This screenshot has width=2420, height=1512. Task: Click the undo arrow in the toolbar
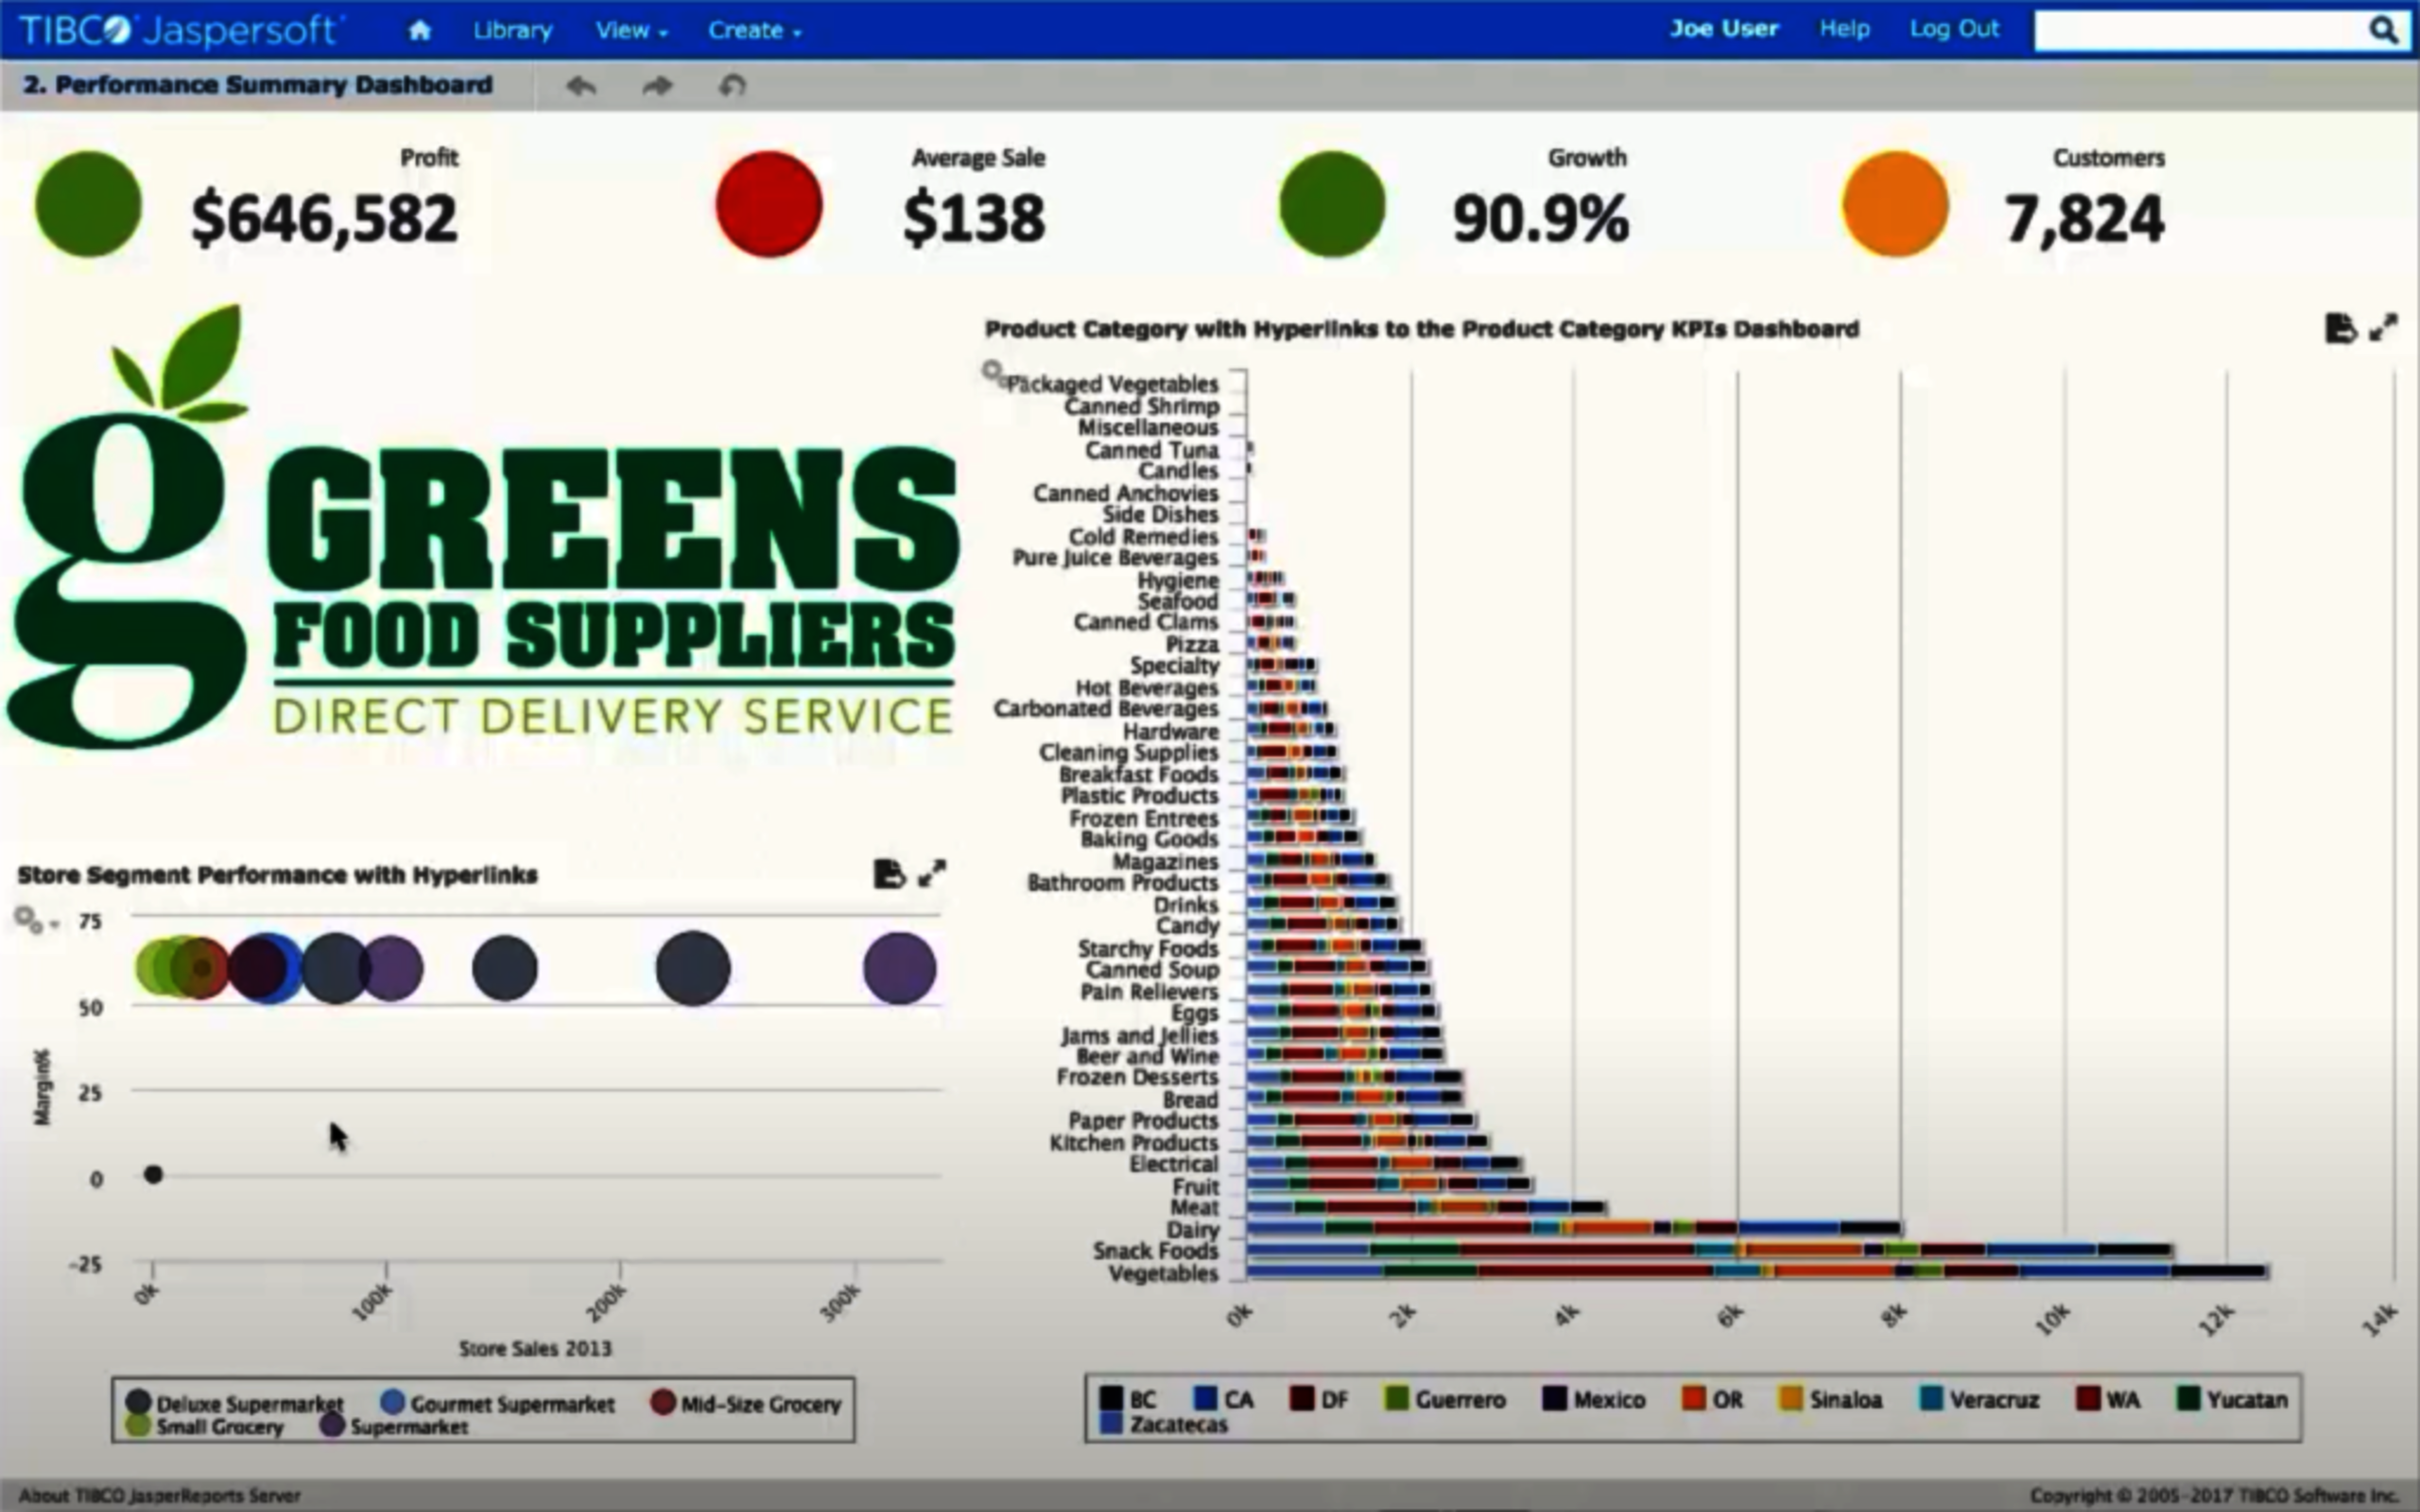[x=581, y=86]
